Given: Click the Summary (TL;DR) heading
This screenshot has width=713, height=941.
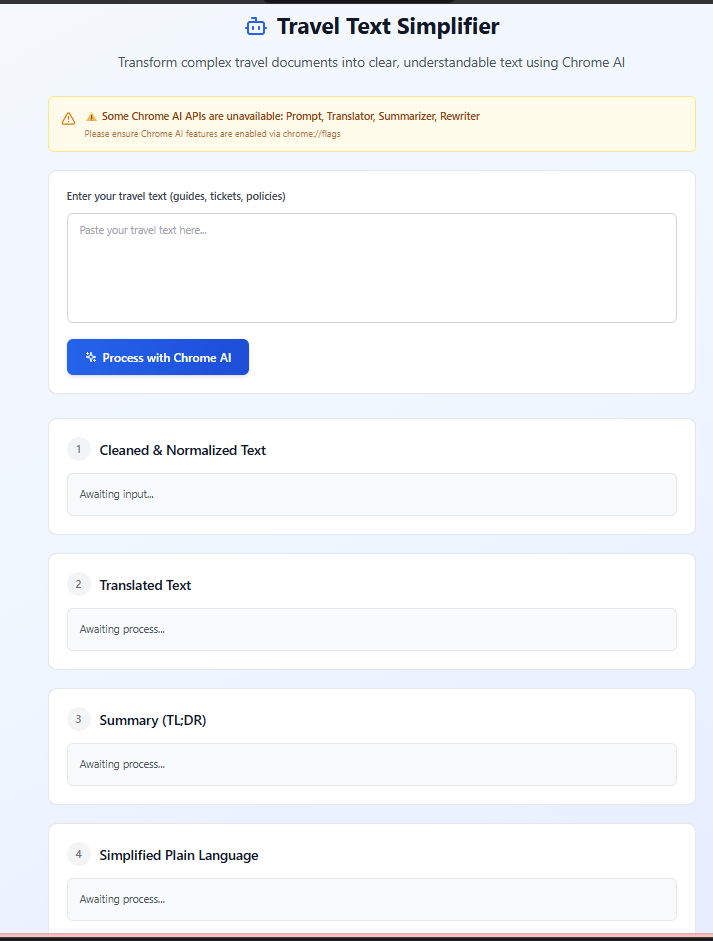Looking at the screenshot, I should coord(153,720).
